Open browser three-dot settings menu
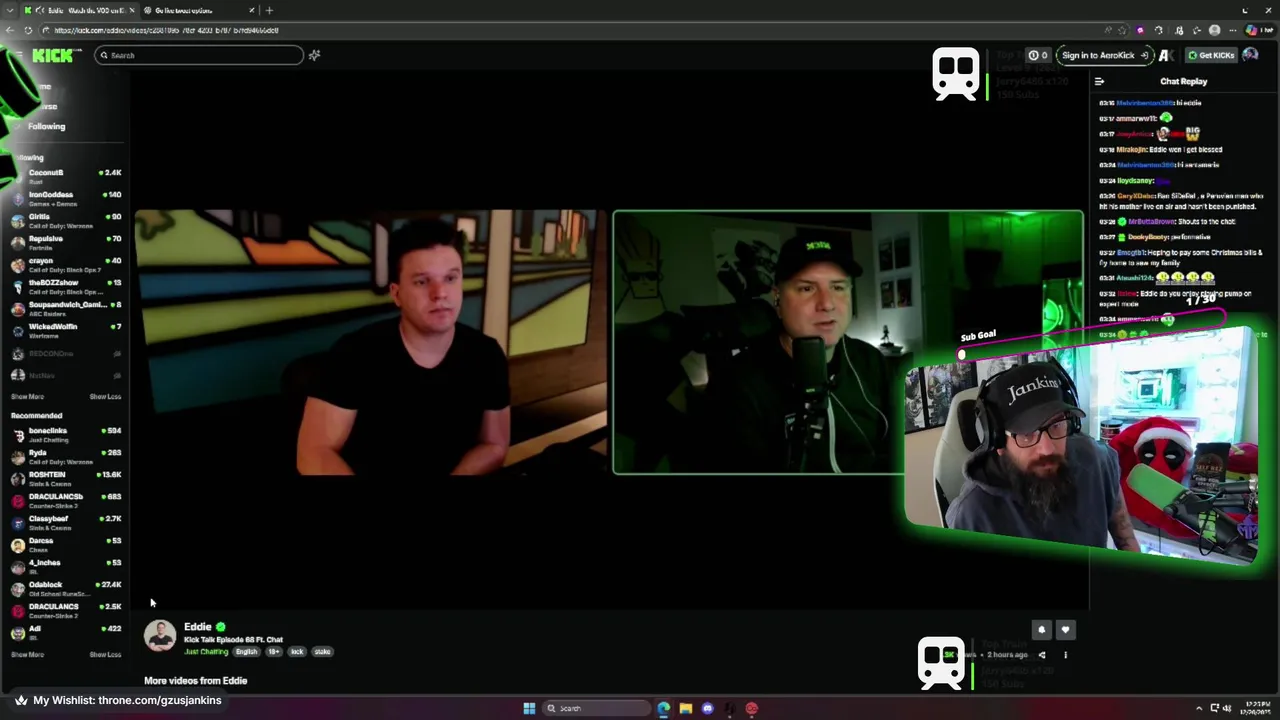1280x720 pixels. click(1233, 30)
